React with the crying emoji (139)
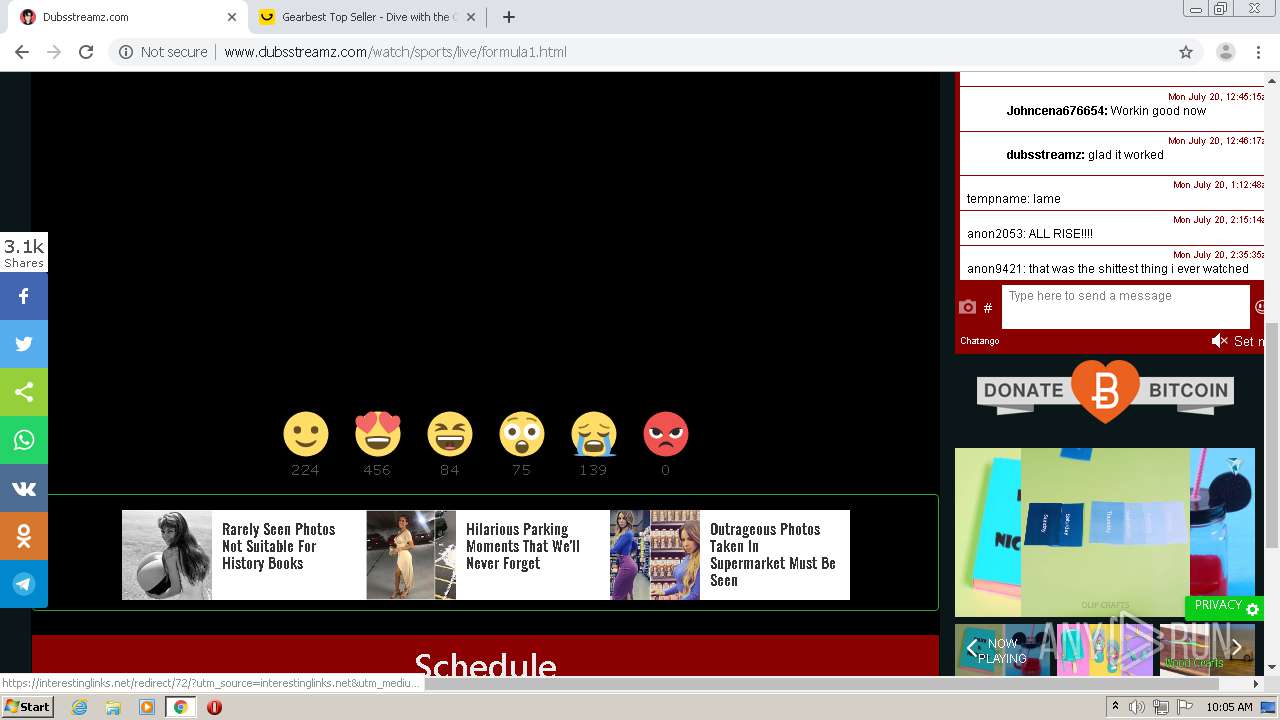Image resolution: width=1280 pixels, height=720 pixels. 593,435
